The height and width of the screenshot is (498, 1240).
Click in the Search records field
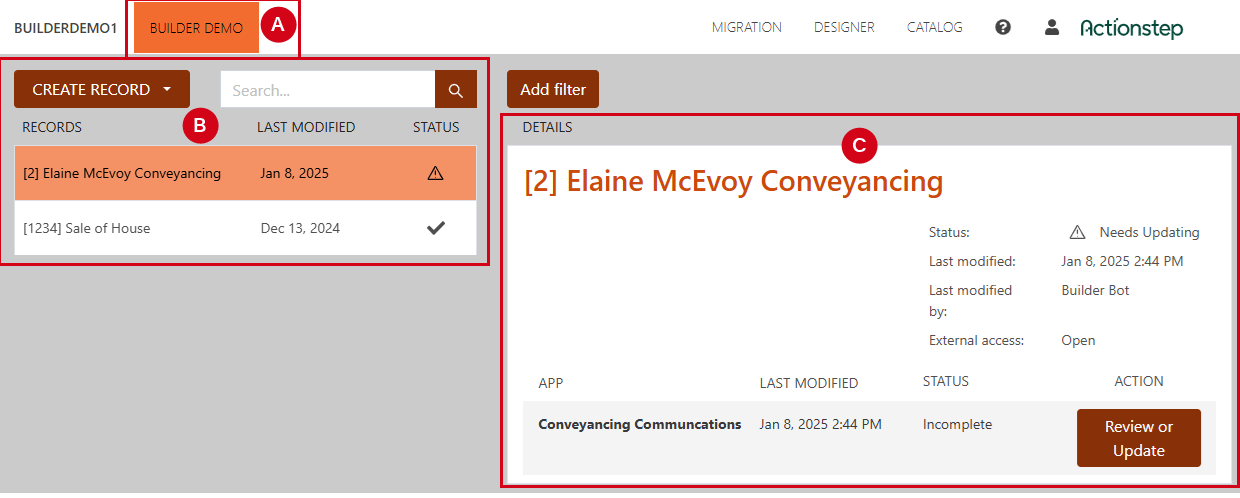(x=328, y=90)
